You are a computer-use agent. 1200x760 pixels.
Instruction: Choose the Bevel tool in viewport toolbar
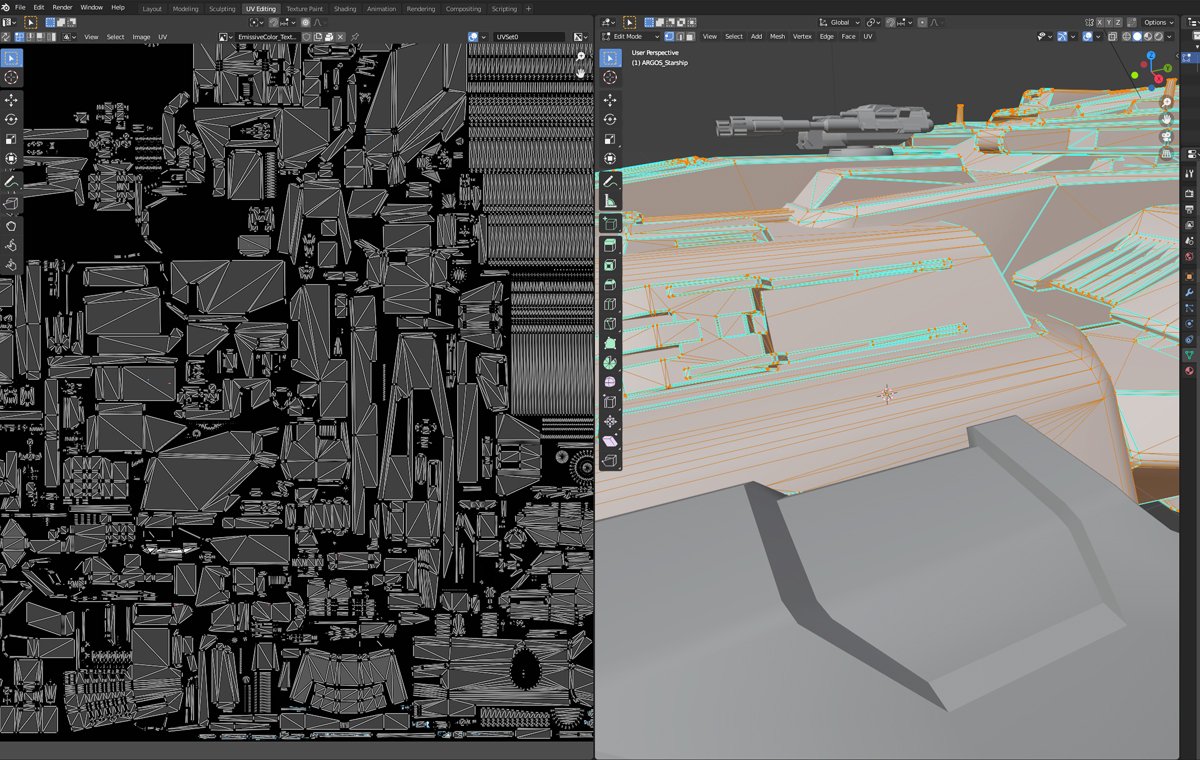coord(610,284)
